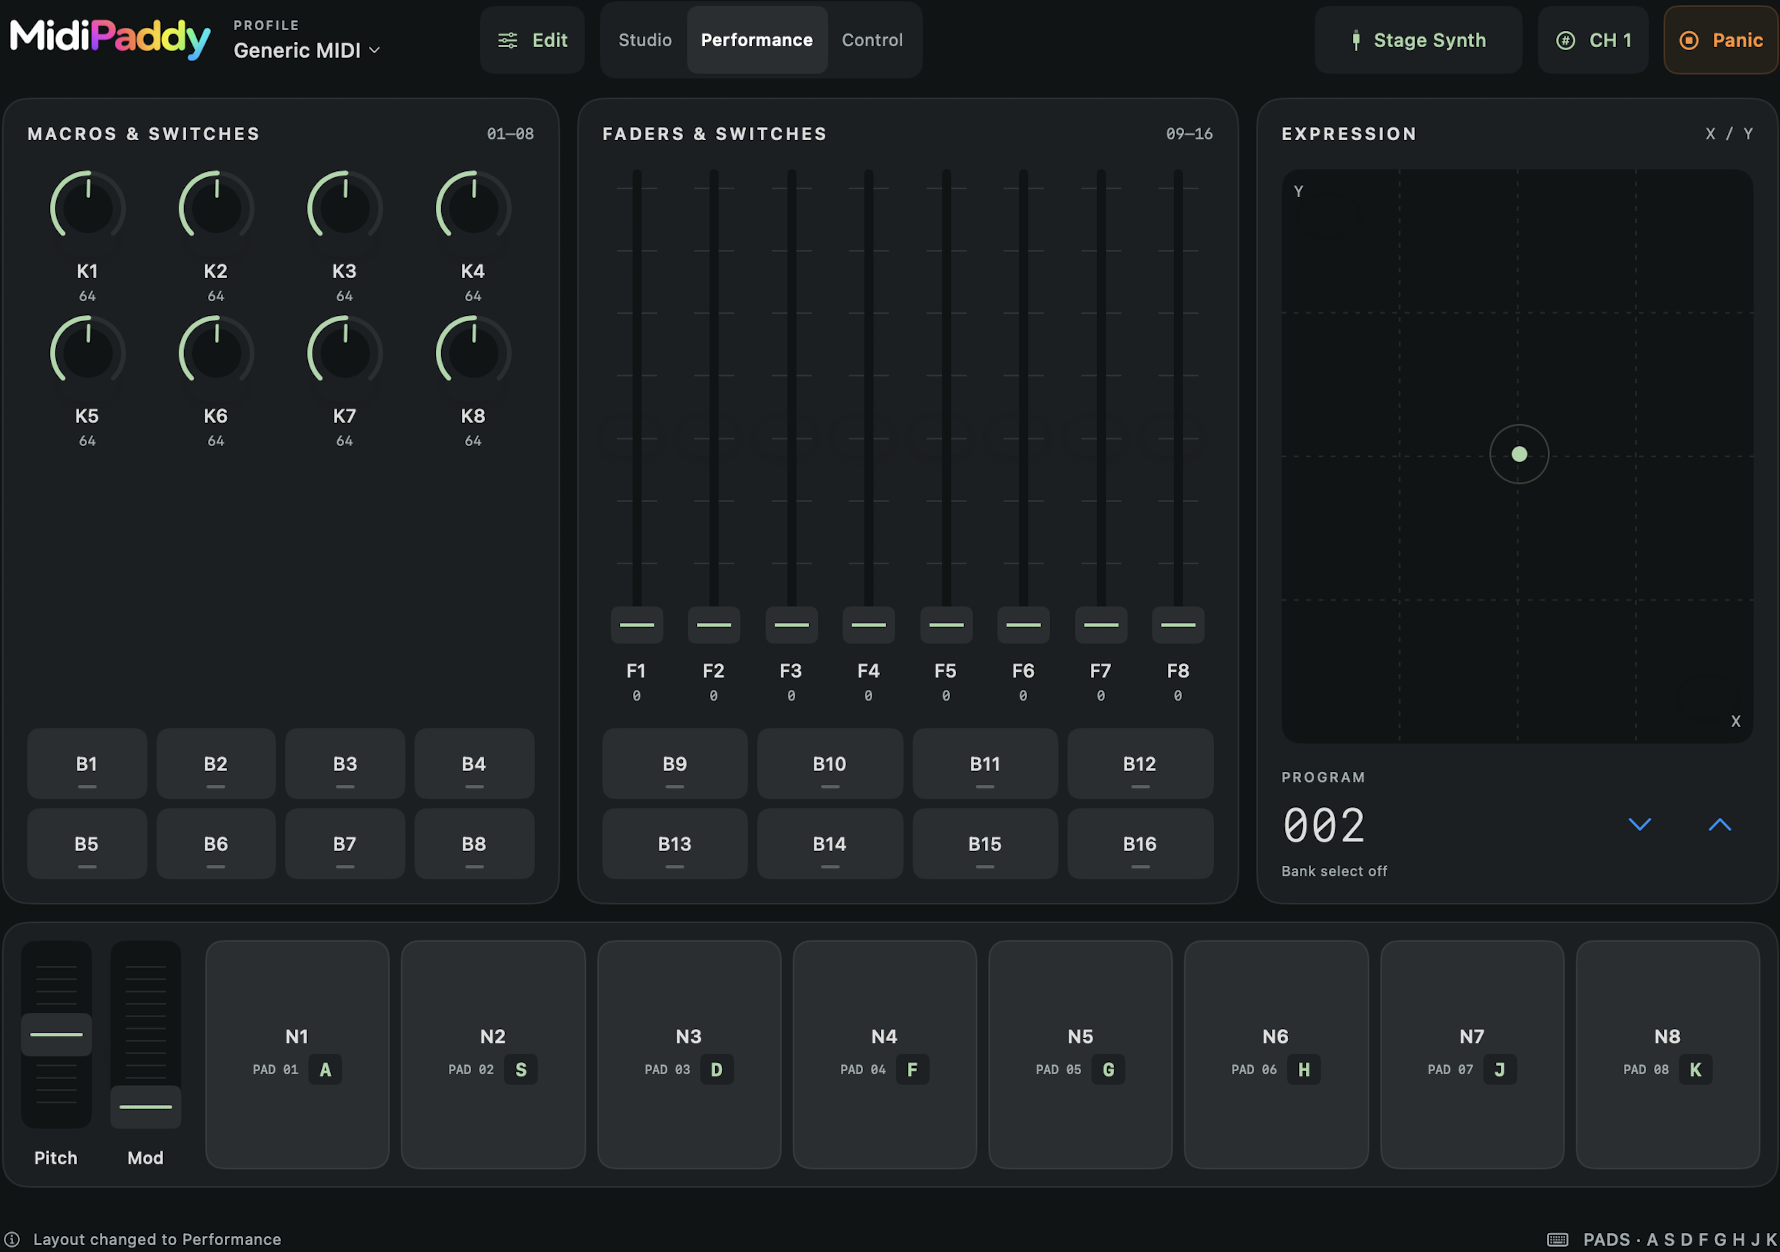The image size is (1780, 1252).
Task: Toggle switch B14
Action: click(x=830, y=844)
